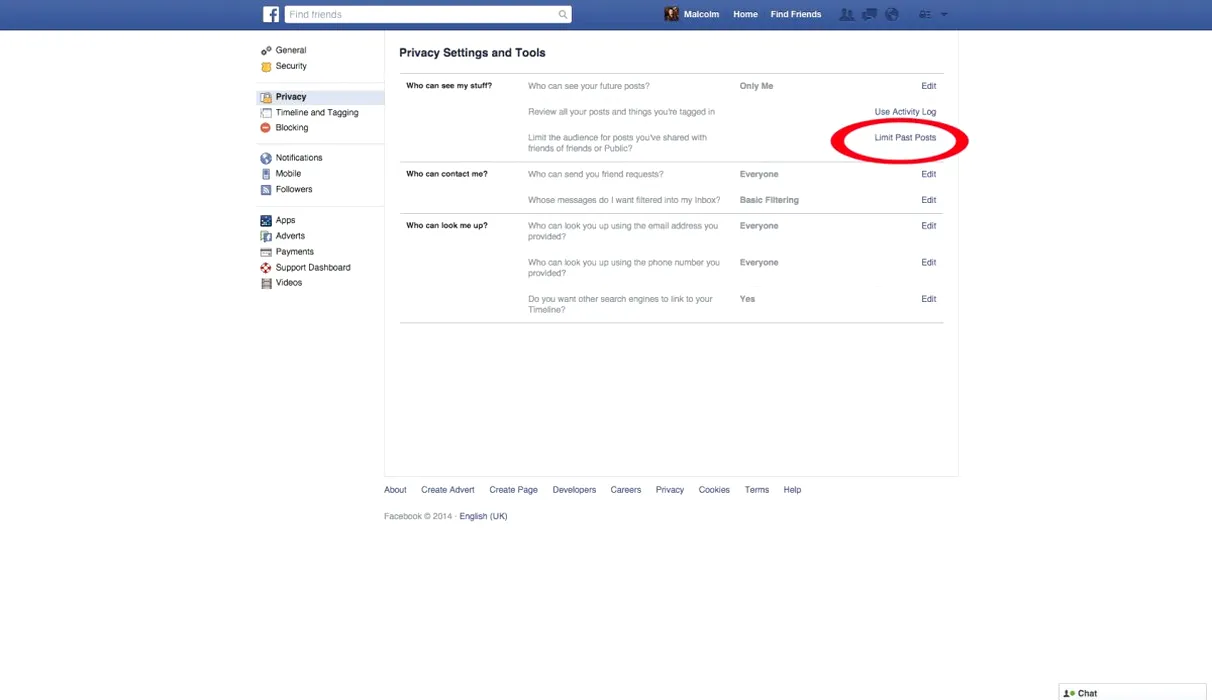
Task: Edit who can see your future posts
Action: (928, 86)
